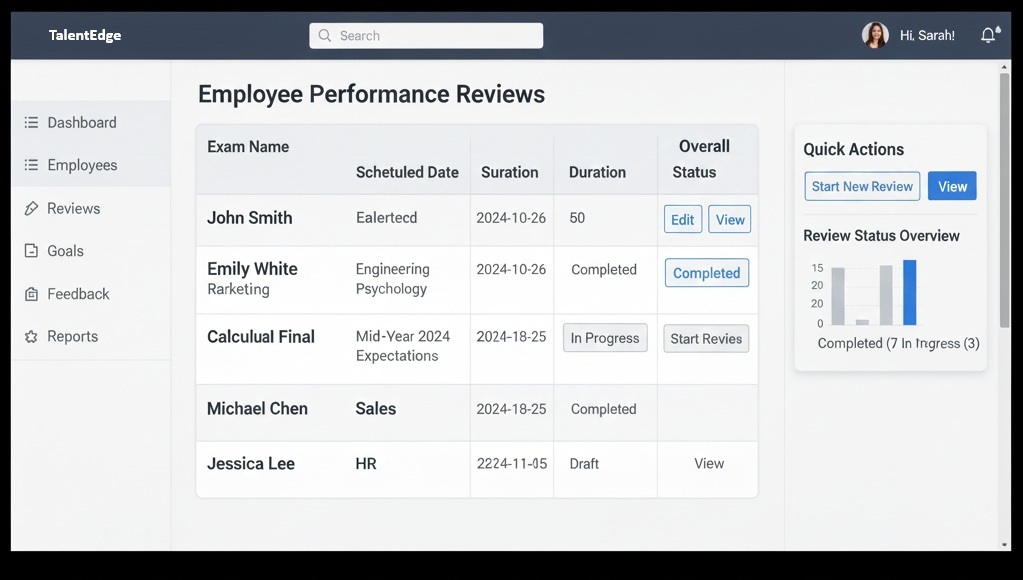Click Start Review for Calculual Final row
Image resolution: width=1023 pixels, height=580 pixels.
(x=706, y=339)
